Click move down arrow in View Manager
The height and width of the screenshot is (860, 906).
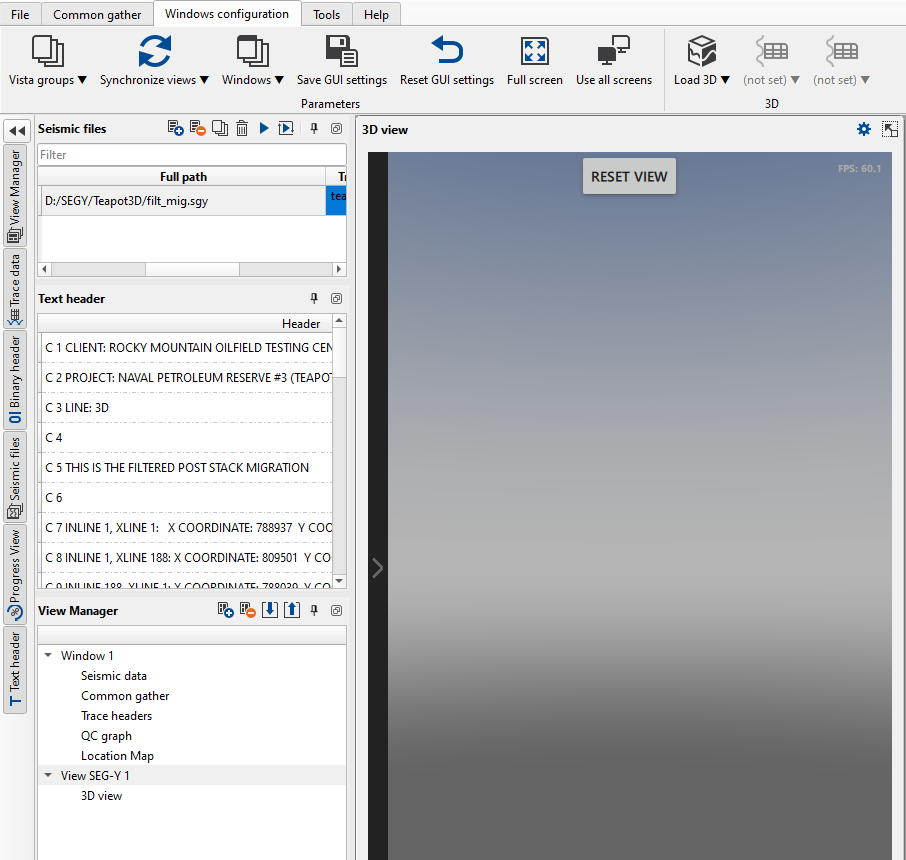click(269, 610)
